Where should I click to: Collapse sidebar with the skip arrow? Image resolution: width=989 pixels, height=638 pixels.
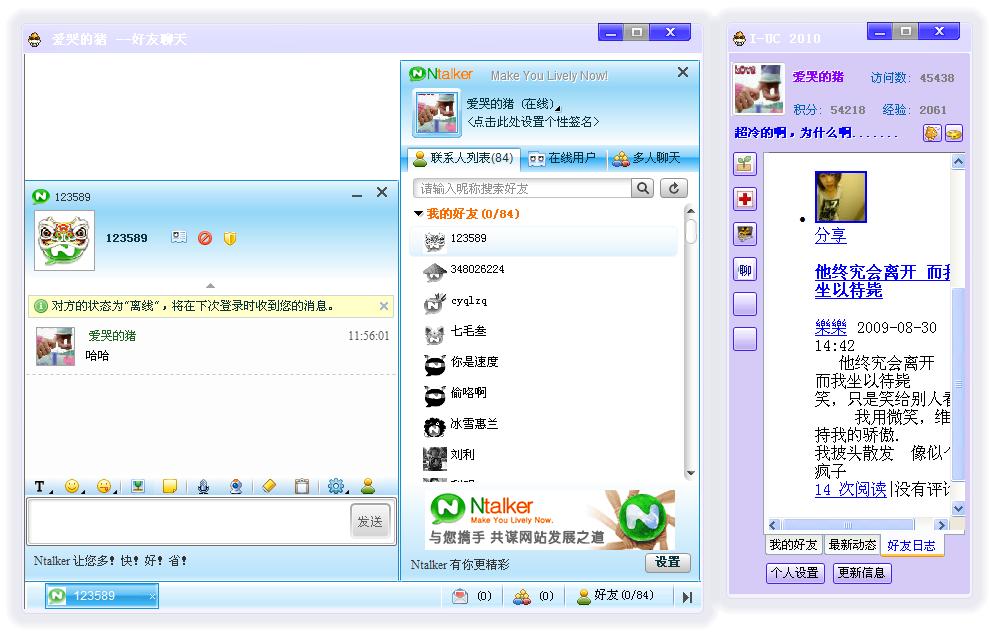click(688, 596)
